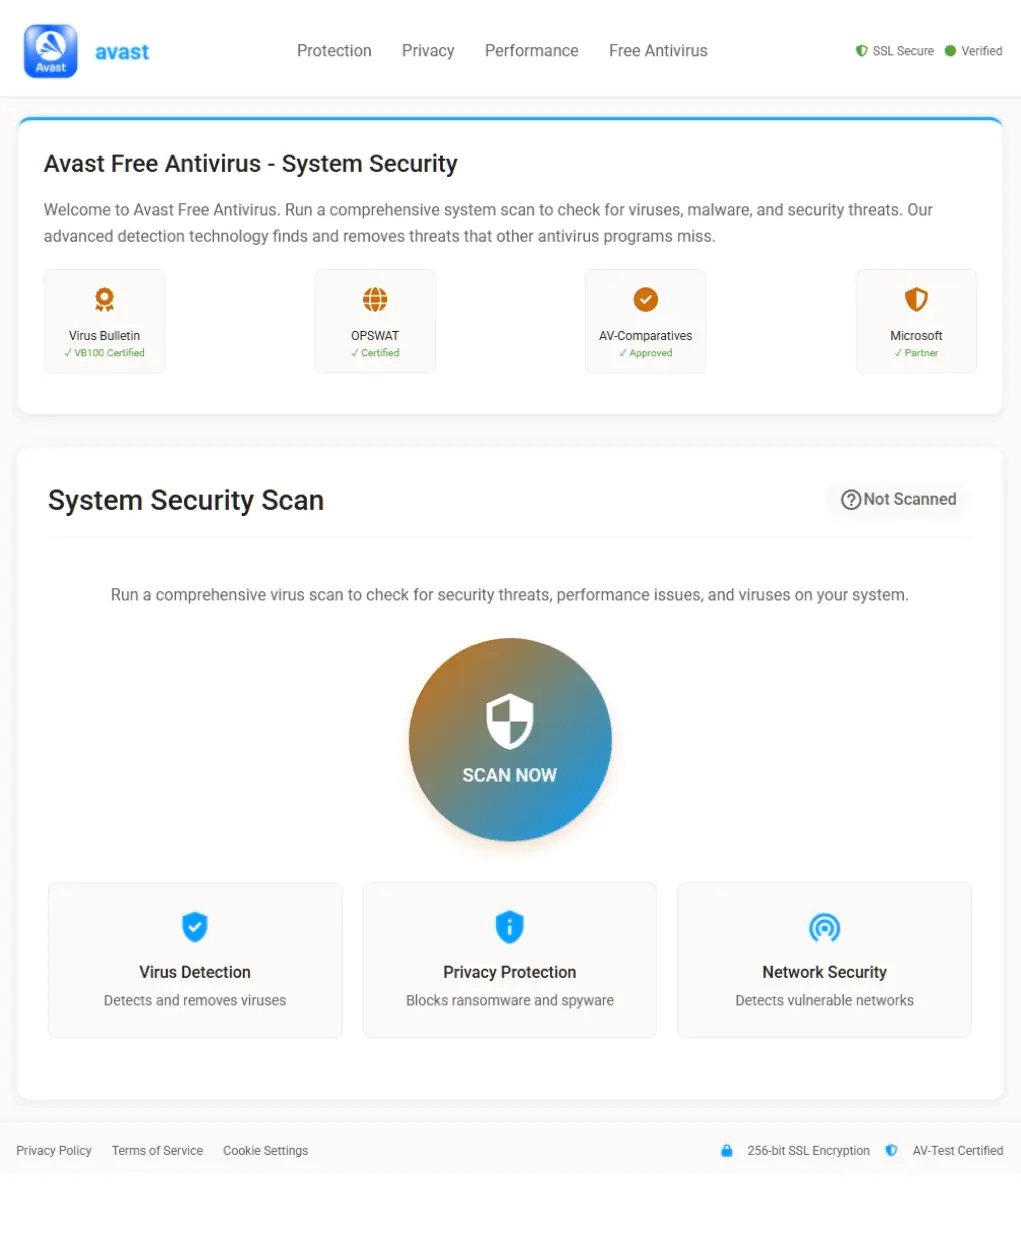Click the AV-Comparatives checkmark icon
Viewport: 1021px width, 1256px height.
point(646,299)
